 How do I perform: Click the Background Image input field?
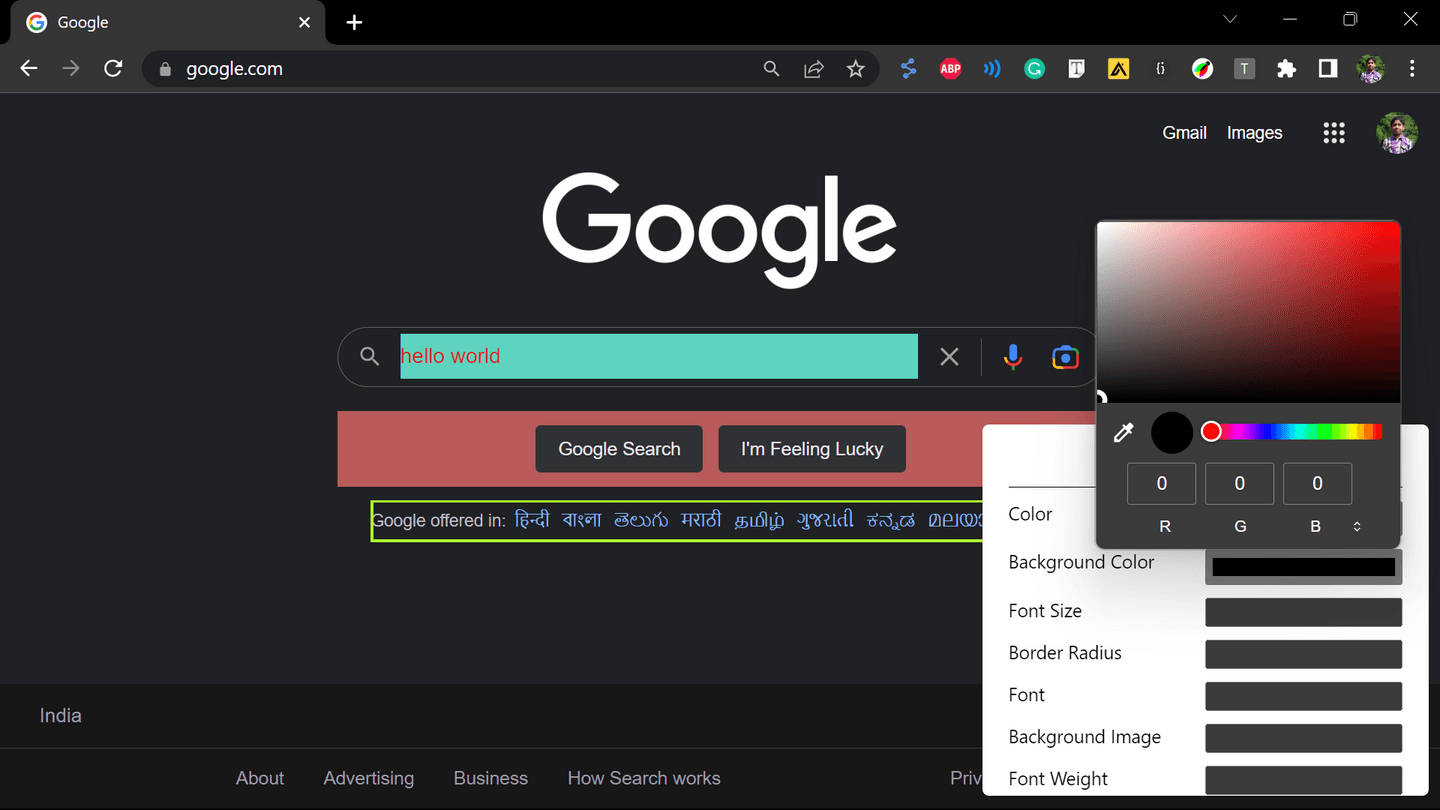pyautogui.click(x=1304, y=738)
